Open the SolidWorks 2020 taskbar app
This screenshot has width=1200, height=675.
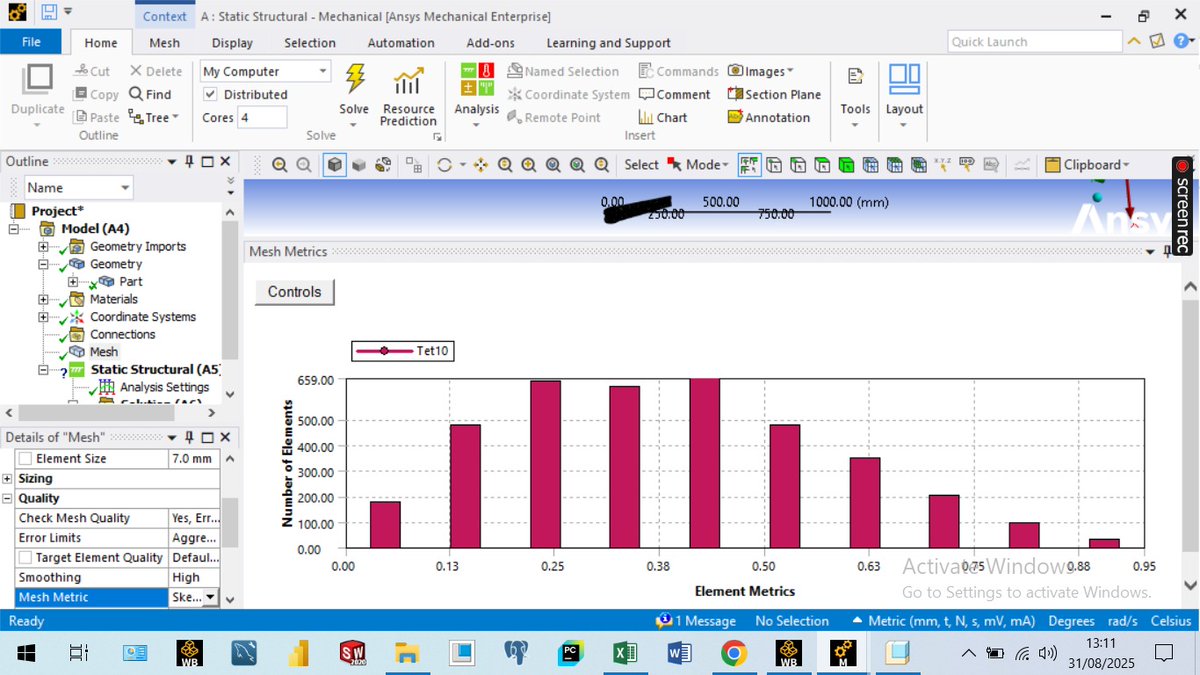tap(352, 653)
